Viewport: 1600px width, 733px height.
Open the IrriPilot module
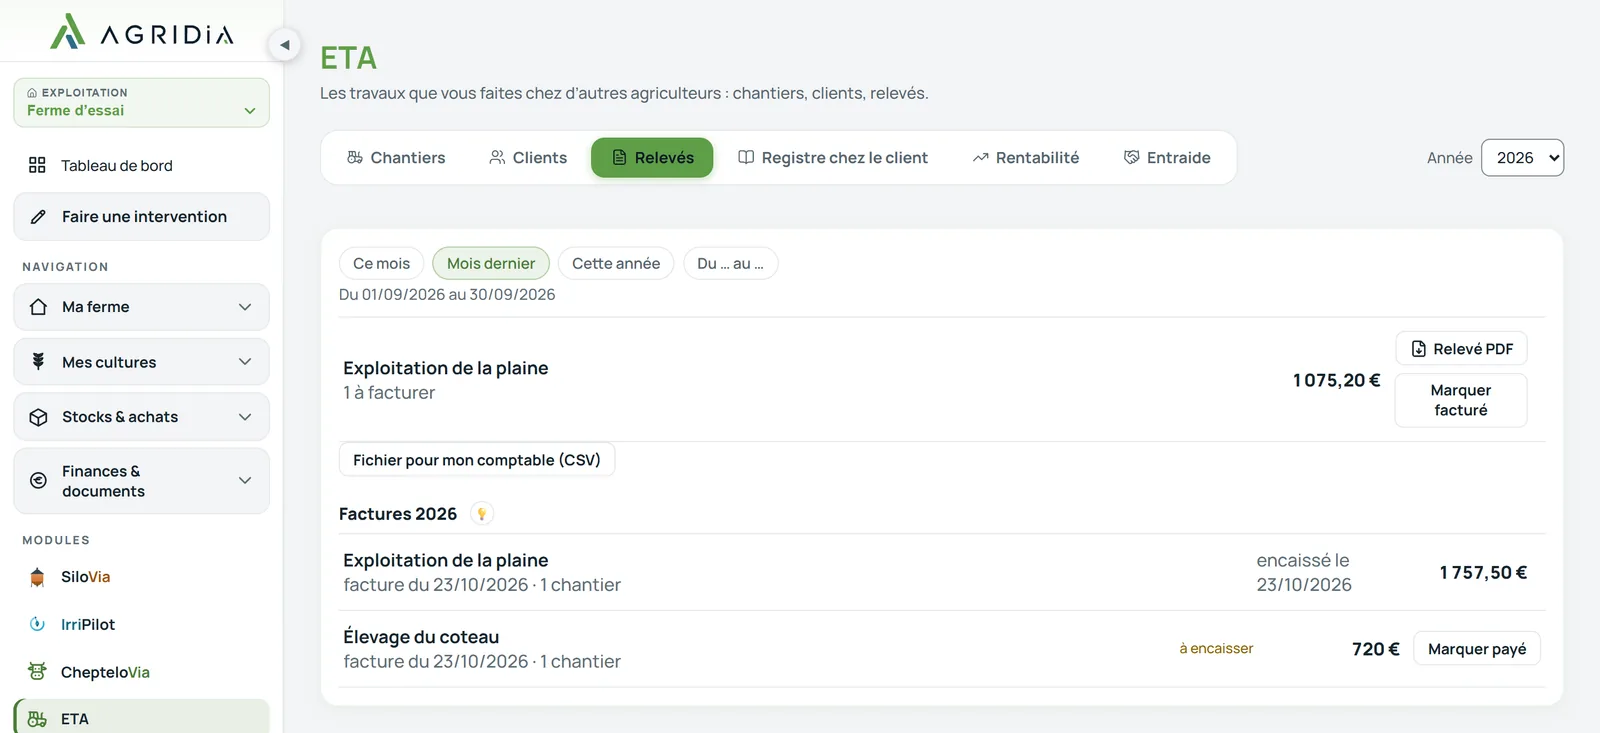141,624
